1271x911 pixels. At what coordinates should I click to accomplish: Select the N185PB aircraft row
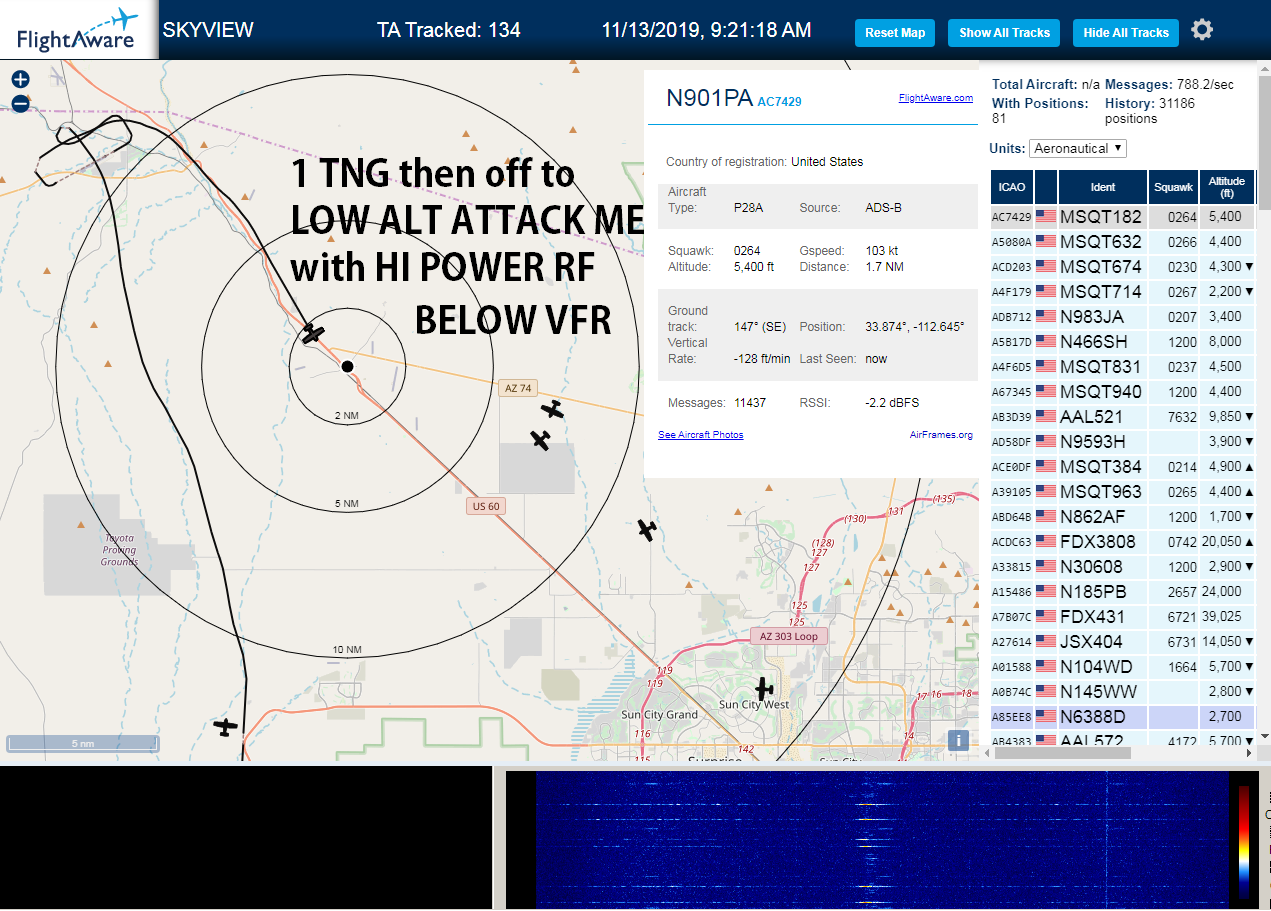coord(1123,591)
